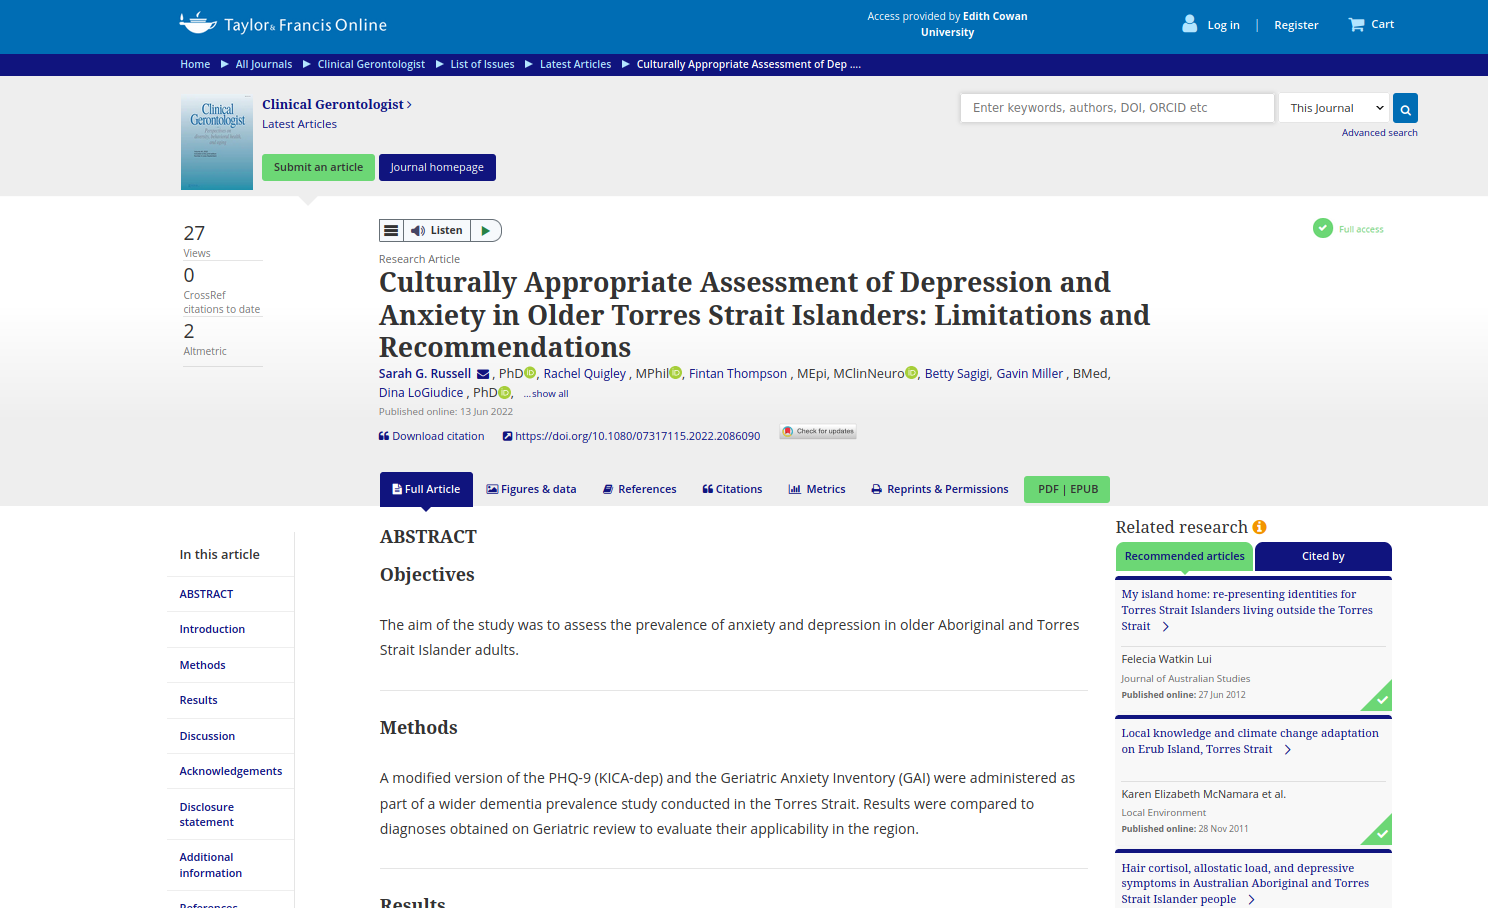This screenshot has height=908, width=1488.
Task: Switch to the Cited by tab
Action: pos(1322,556)
